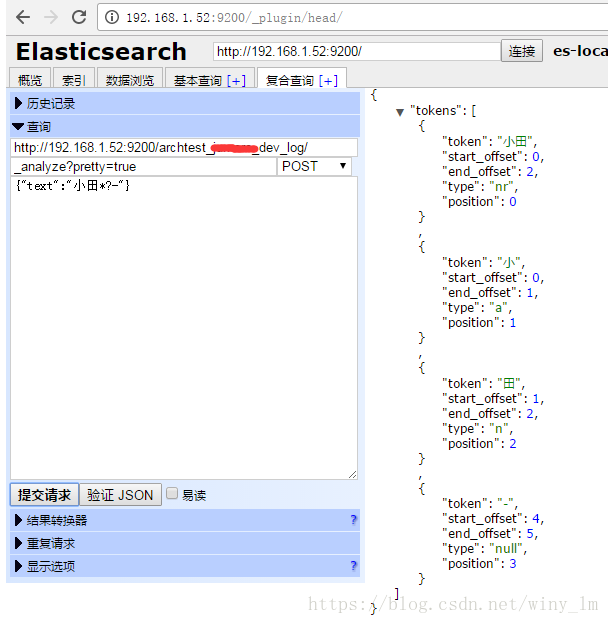Click the 验证 JSON validate button
The image size is (609, 624).
tap(120, 495)
